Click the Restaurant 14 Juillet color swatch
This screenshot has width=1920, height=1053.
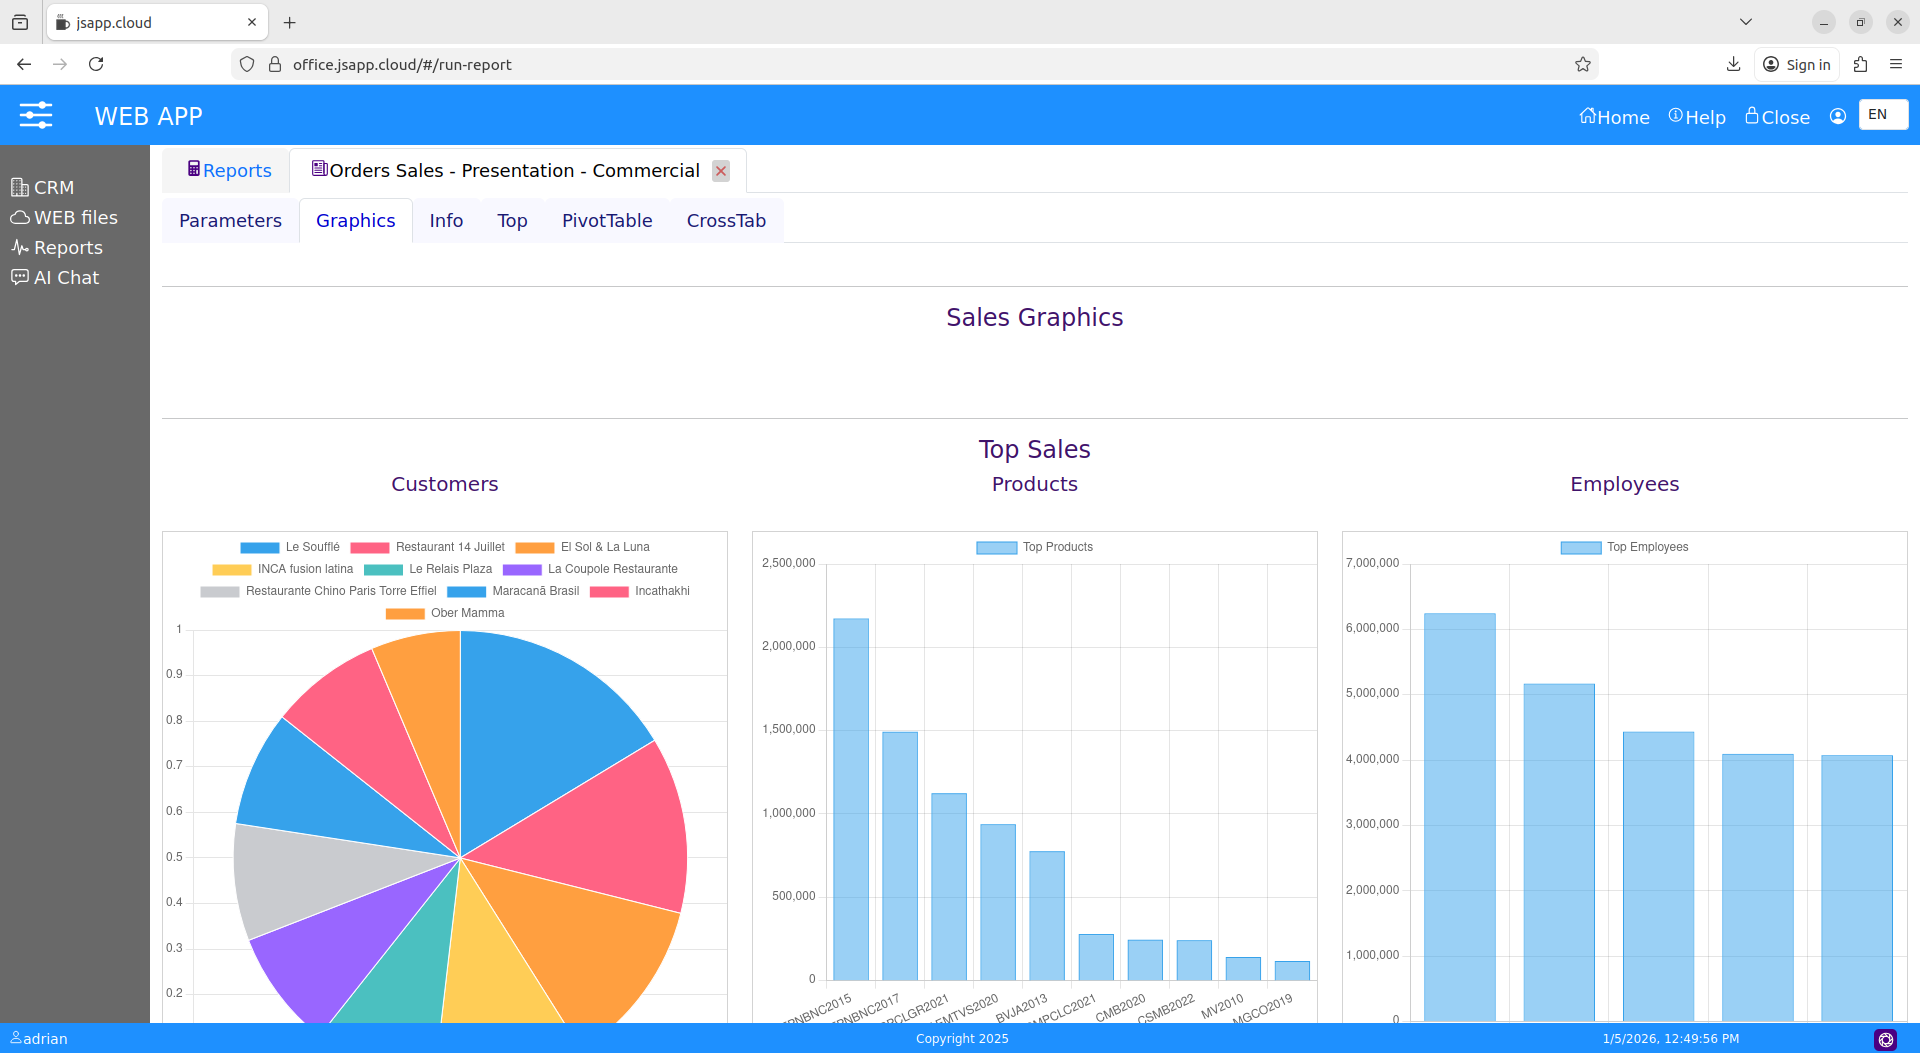pos(369,547)
